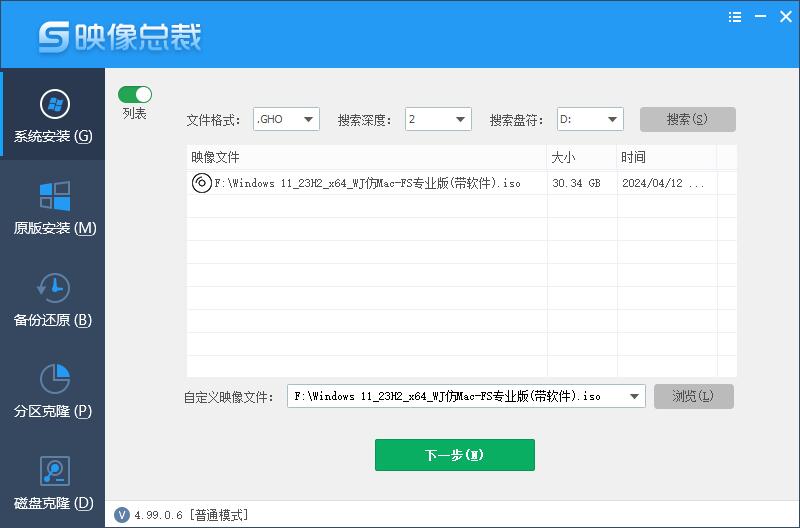800x528 pixels.
Task: Click the 浏览(L) browse button
Action: coord(693,396)
